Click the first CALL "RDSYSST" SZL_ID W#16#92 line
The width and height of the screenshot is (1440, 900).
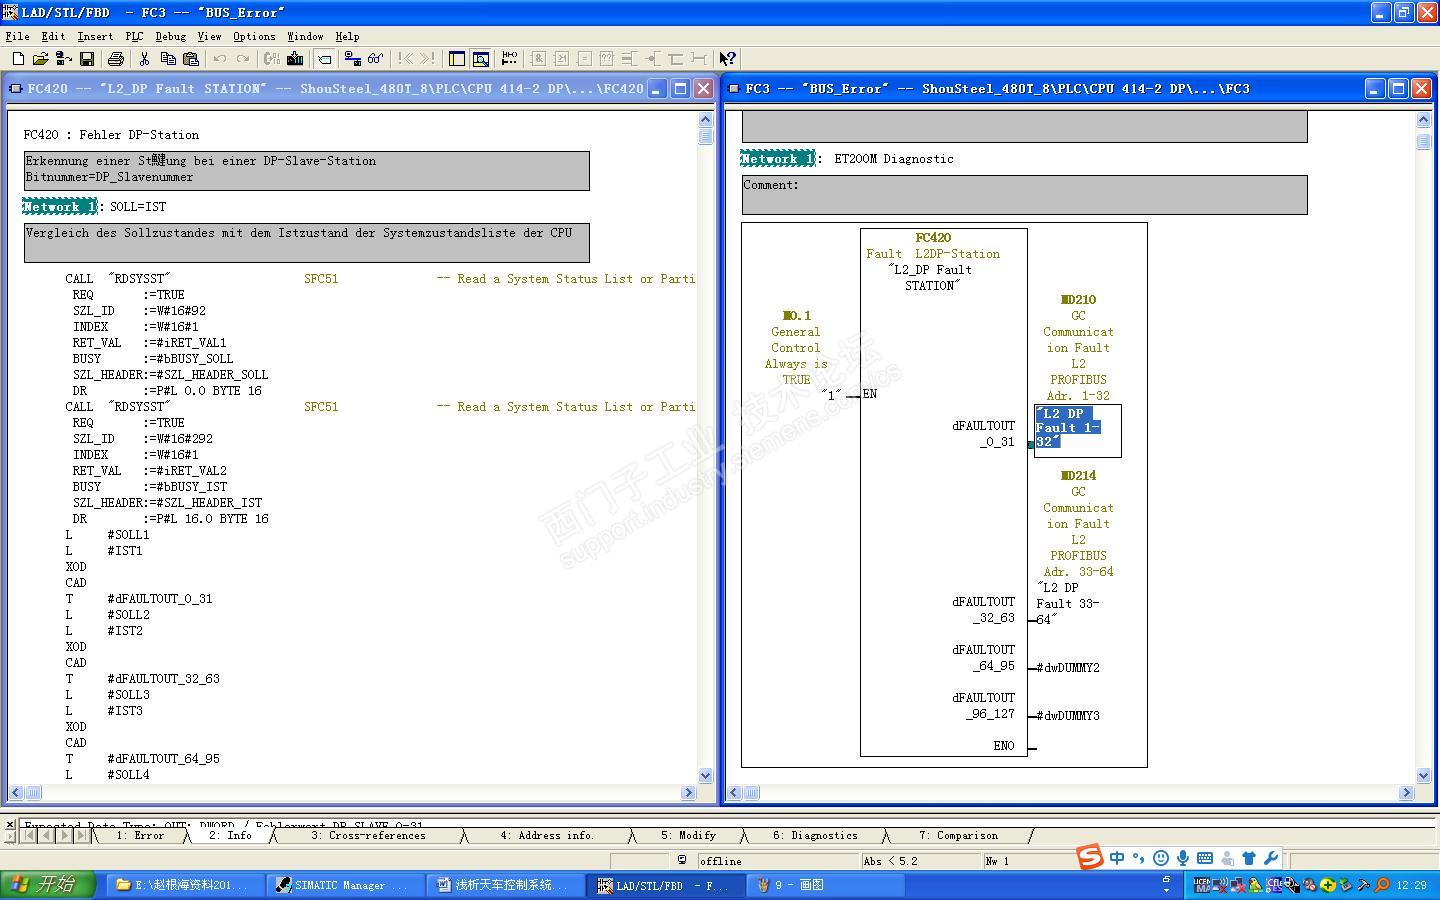[x=139, y=311]
